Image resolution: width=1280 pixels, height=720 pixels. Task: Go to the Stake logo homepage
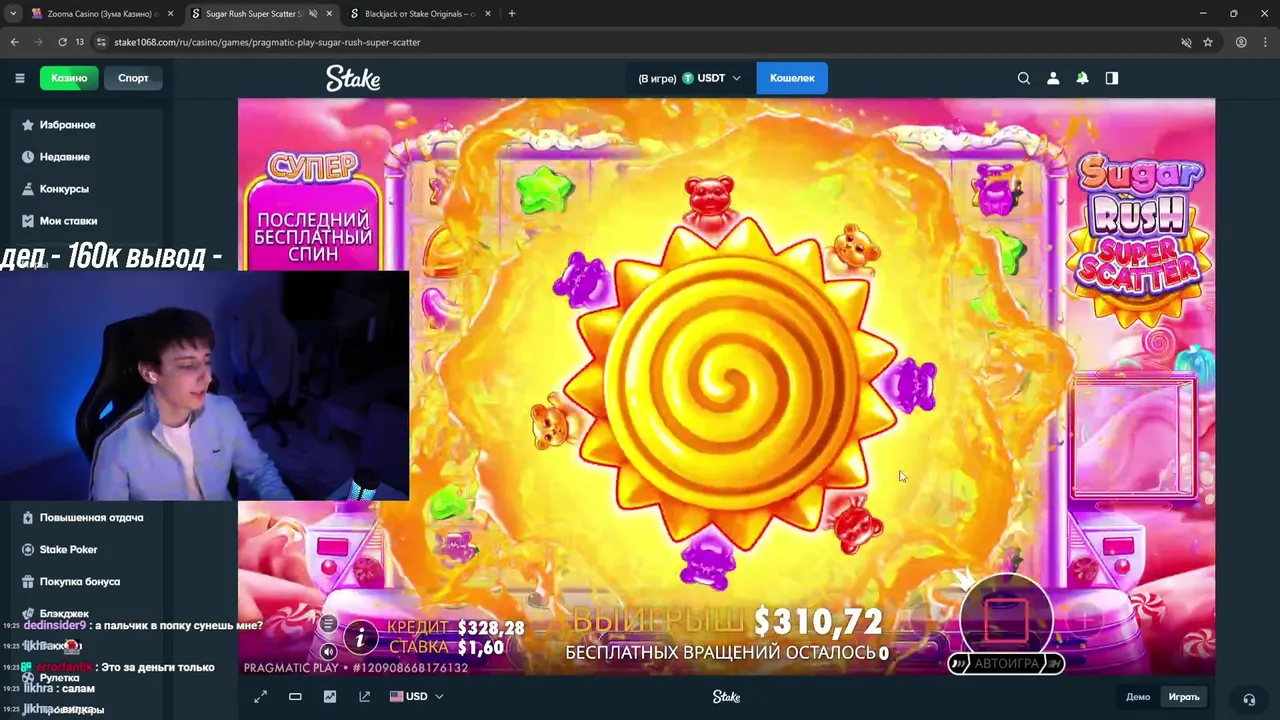click(x=353, y=78)
